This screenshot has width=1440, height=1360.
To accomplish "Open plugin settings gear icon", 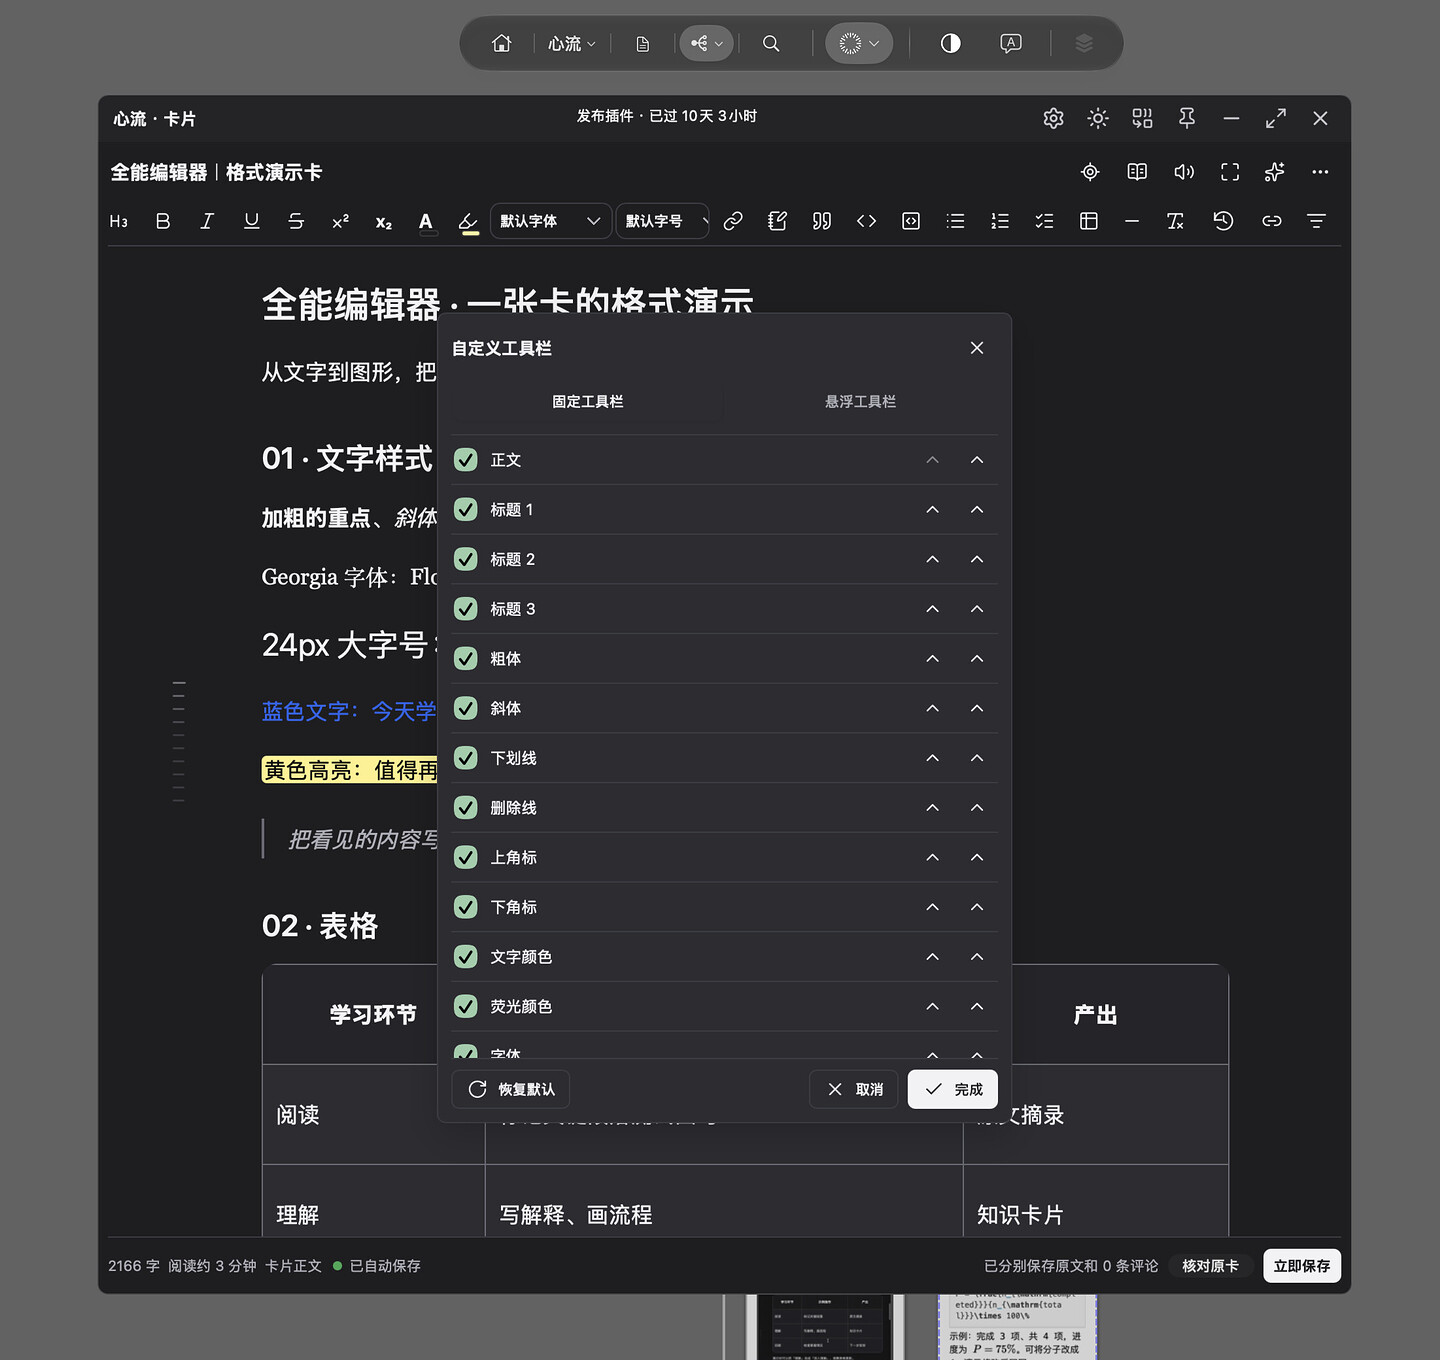I will click(x=1053, y=118).
